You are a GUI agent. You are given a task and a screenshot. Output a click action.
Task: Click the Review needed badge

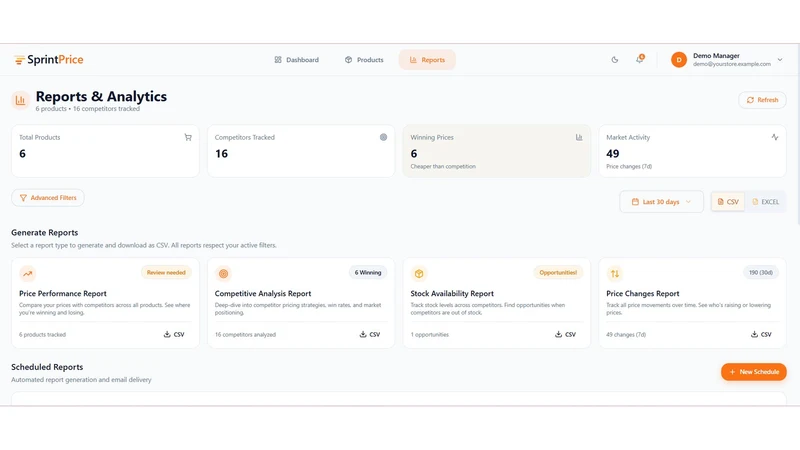coord(166,272)
